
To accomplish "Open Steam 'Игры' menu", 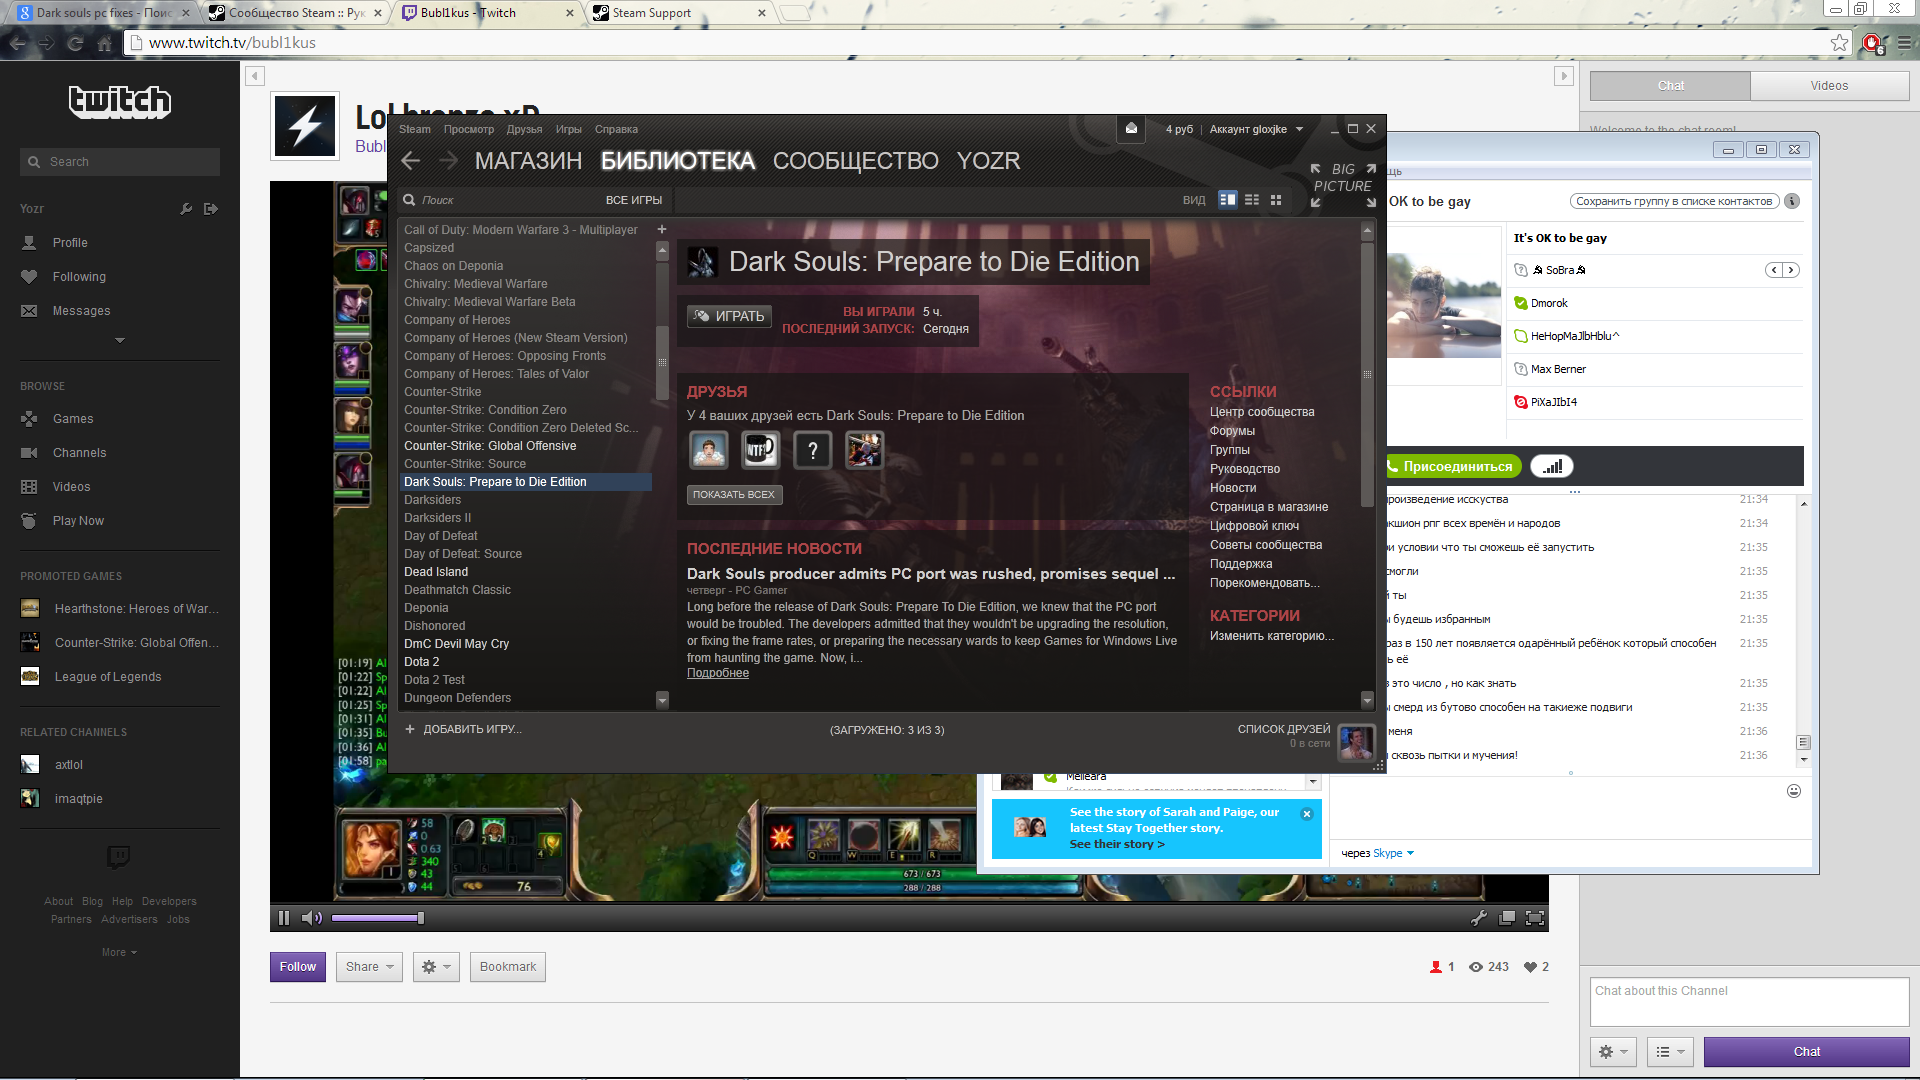I will pos(568,129).
